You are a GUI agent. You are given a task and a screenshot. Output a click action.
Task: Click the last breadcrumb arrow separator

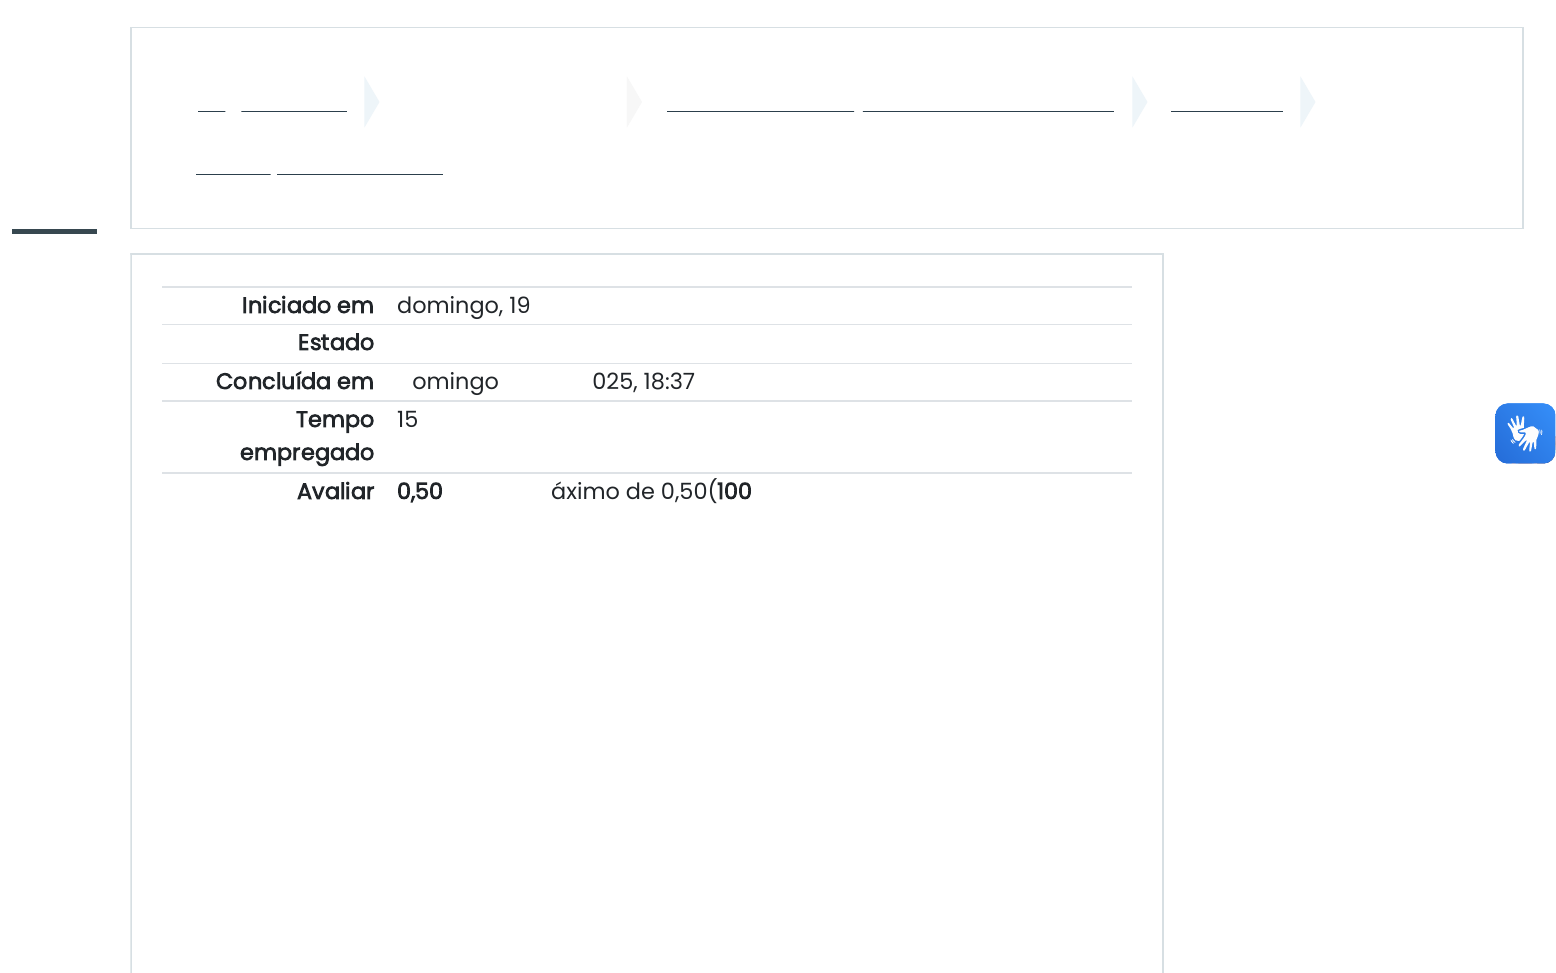tap(1307, 102)
